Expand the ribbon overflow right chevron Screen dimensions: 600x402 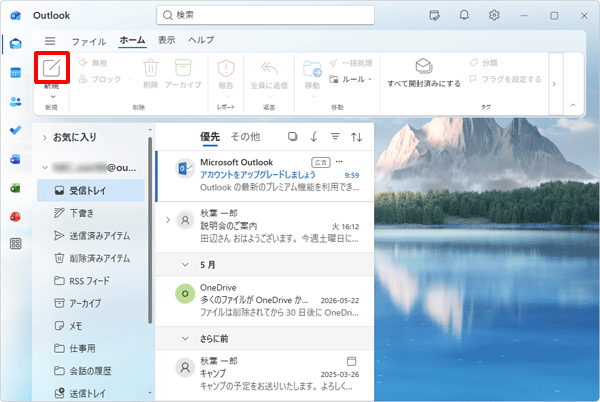554,84
